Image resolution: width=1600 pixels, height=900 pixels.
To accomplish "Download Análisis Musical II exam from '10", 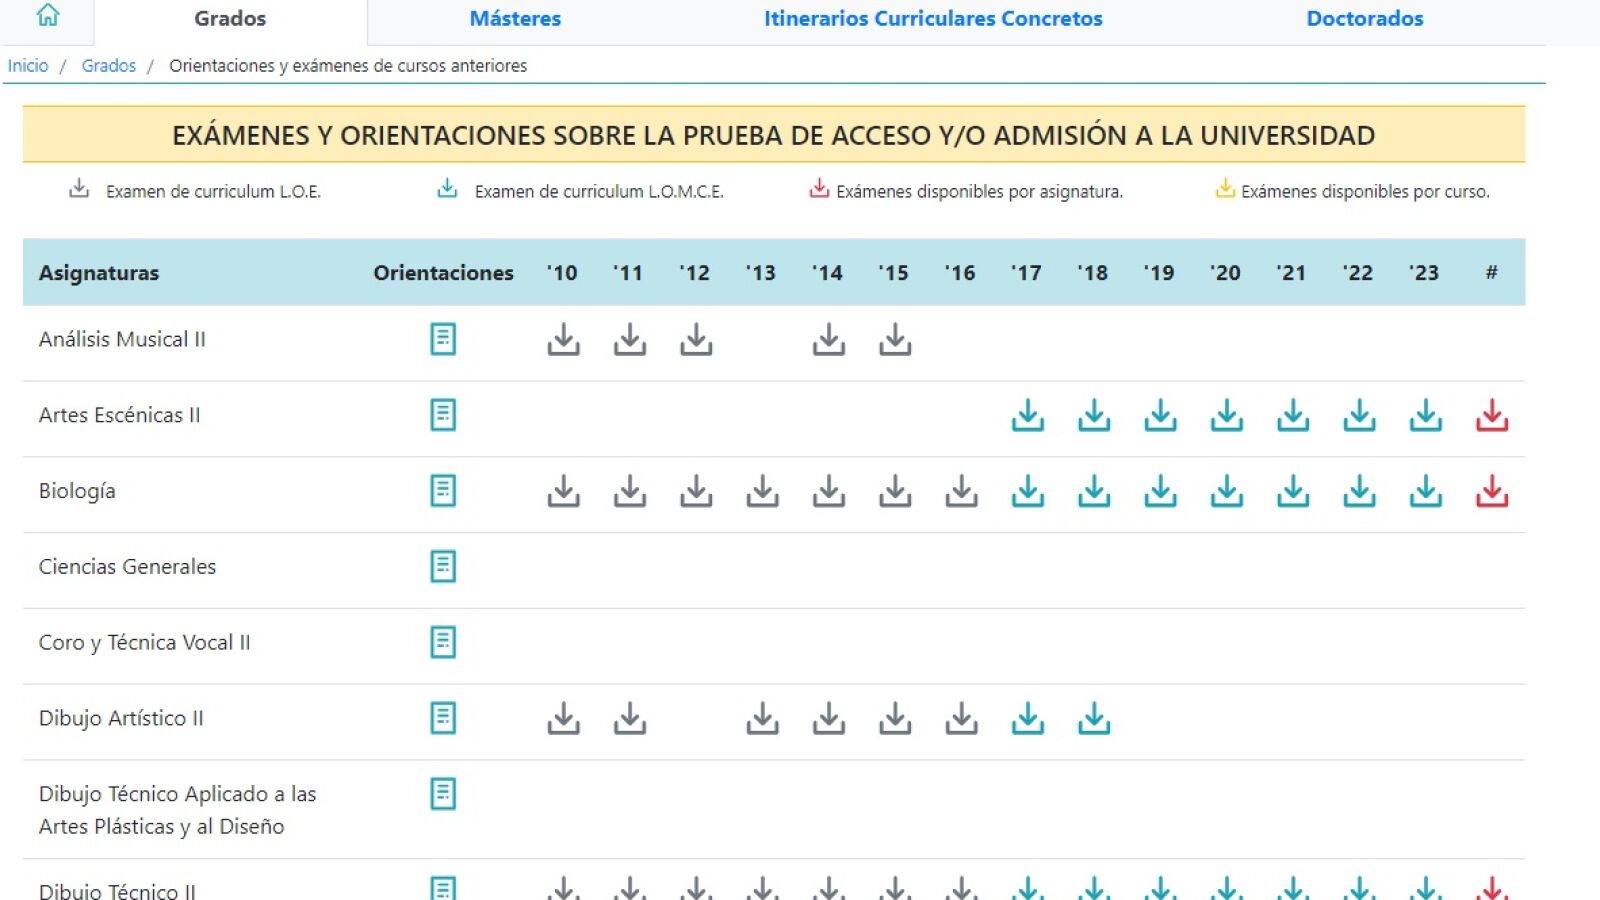I will click(563, 340).
